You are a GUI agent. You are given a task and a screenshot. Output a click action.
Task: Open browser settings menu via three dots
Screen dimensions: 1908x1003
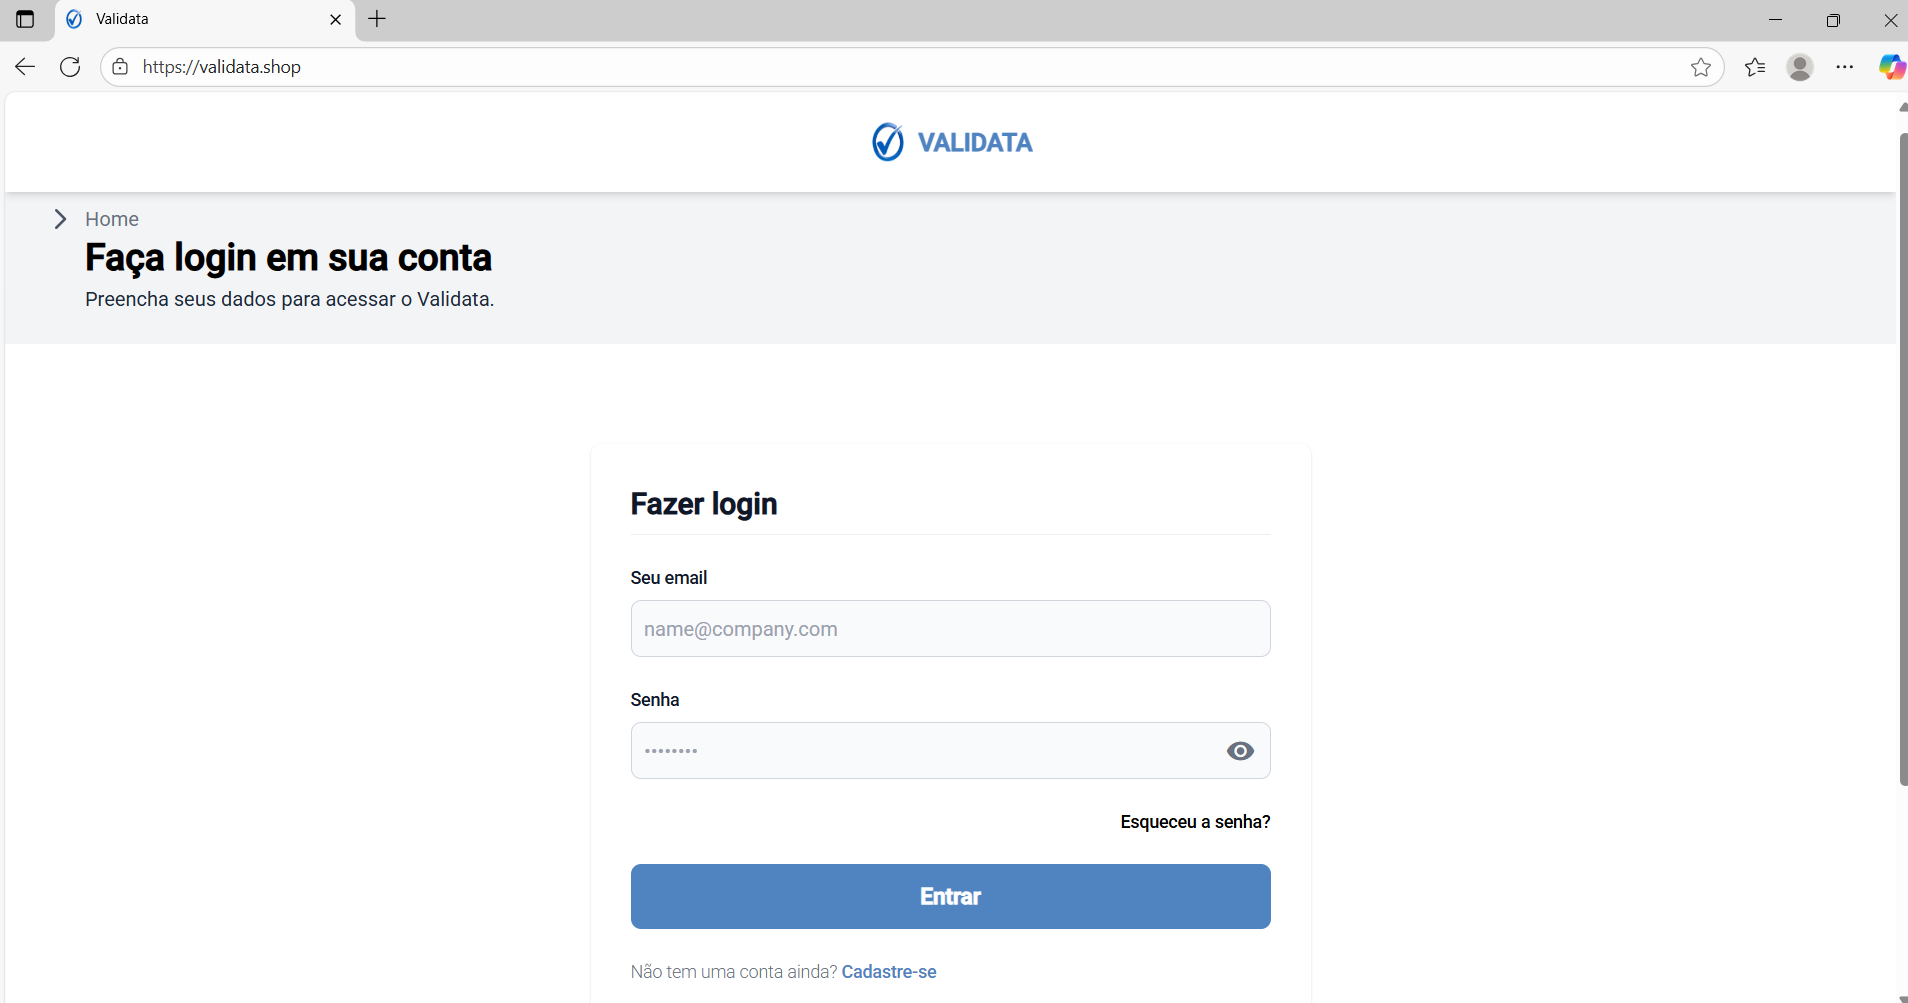coord(1845,66)
